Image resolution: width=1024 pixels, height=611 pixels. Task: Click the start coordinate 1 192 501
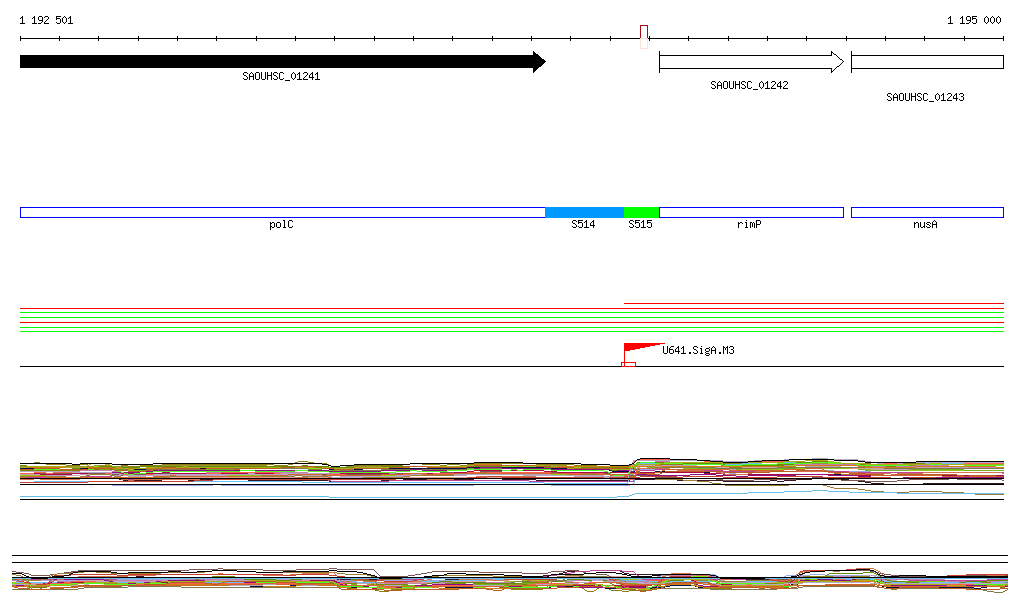[46, 20]
